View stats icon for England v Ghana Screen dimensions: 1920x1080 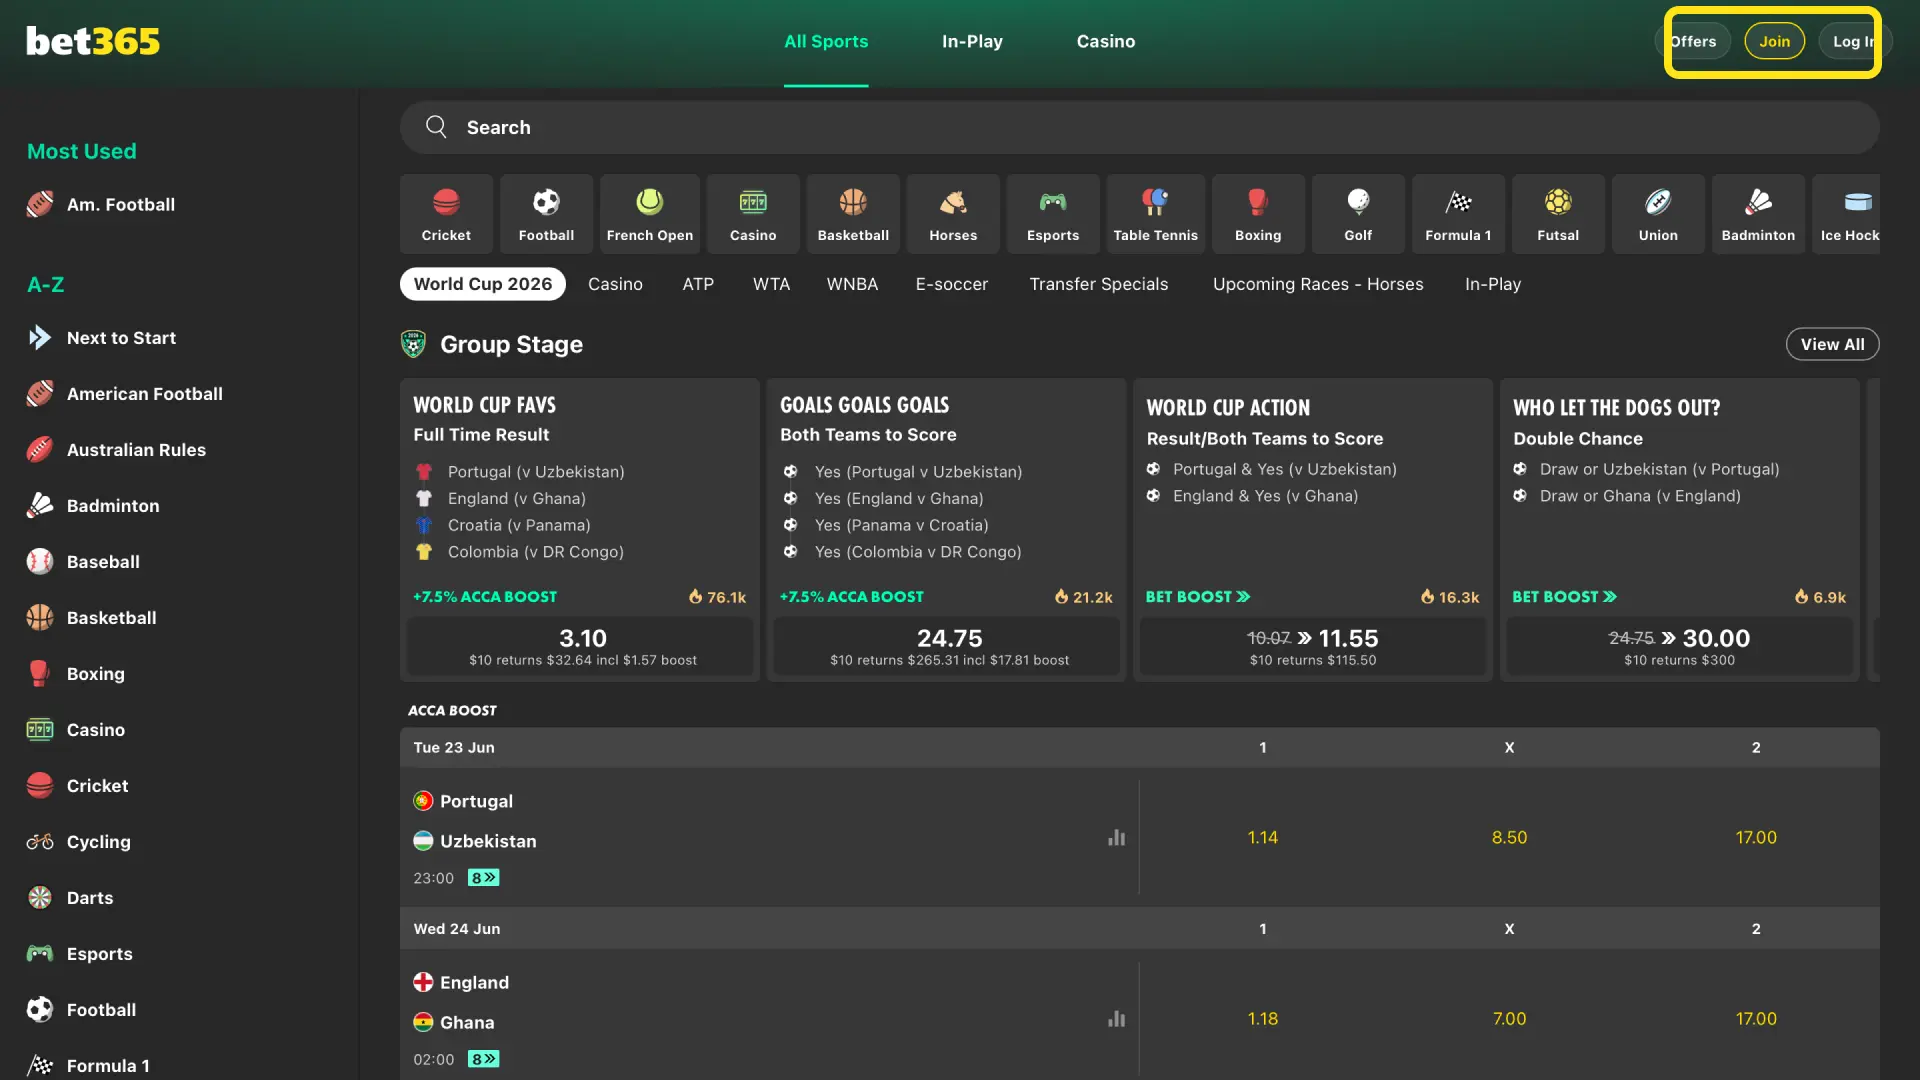click(1116, 1019)
